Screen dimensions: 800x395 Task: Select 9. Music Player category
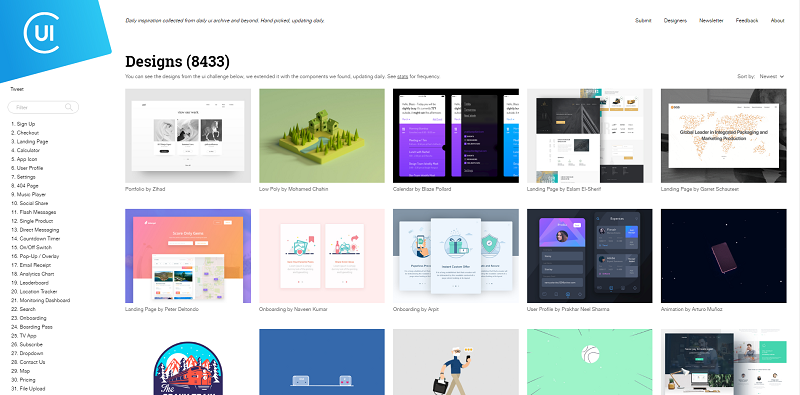[x=29, y=194]
